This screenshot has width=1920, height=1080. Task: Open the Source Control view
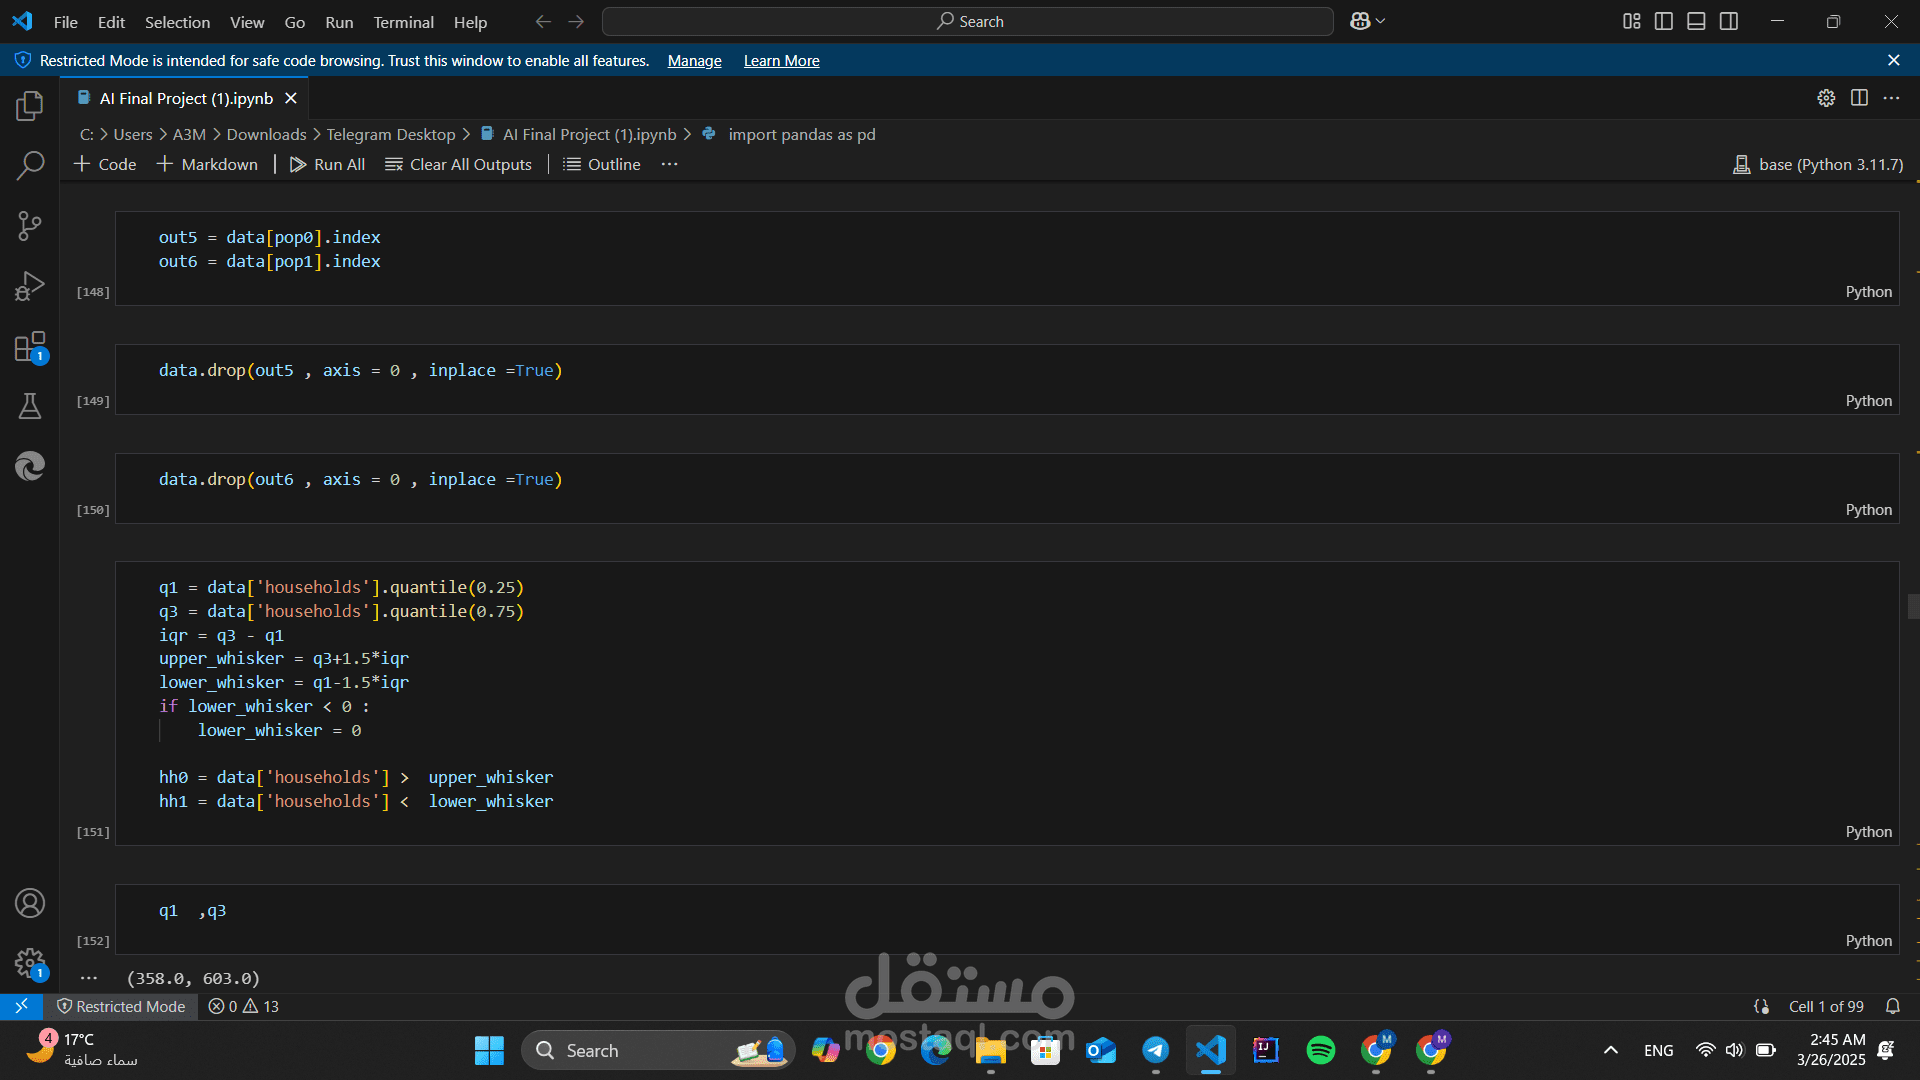30,226
